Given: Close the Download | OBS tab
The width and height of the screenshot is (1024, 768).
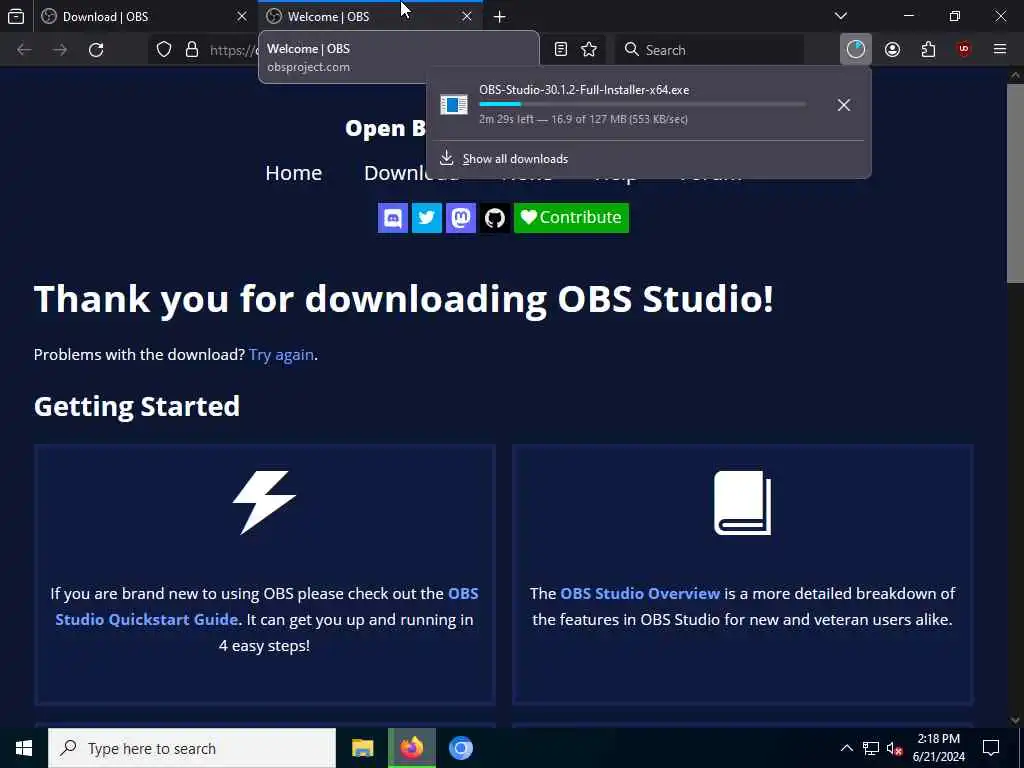Looking at the screenshot, I should click(x=242, y=16).
